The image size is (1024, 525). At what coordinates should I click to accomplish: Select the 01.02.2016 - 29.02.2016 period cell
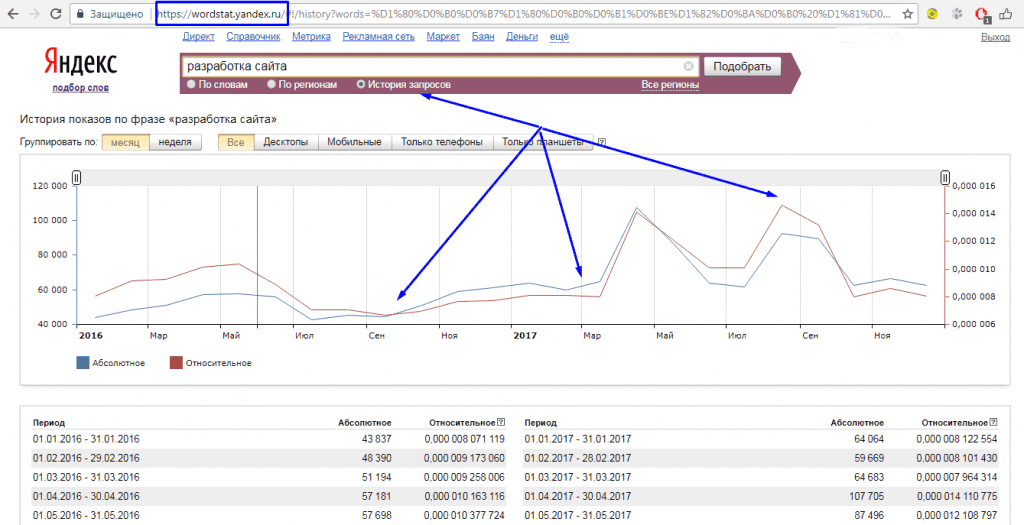coord(86,458)
